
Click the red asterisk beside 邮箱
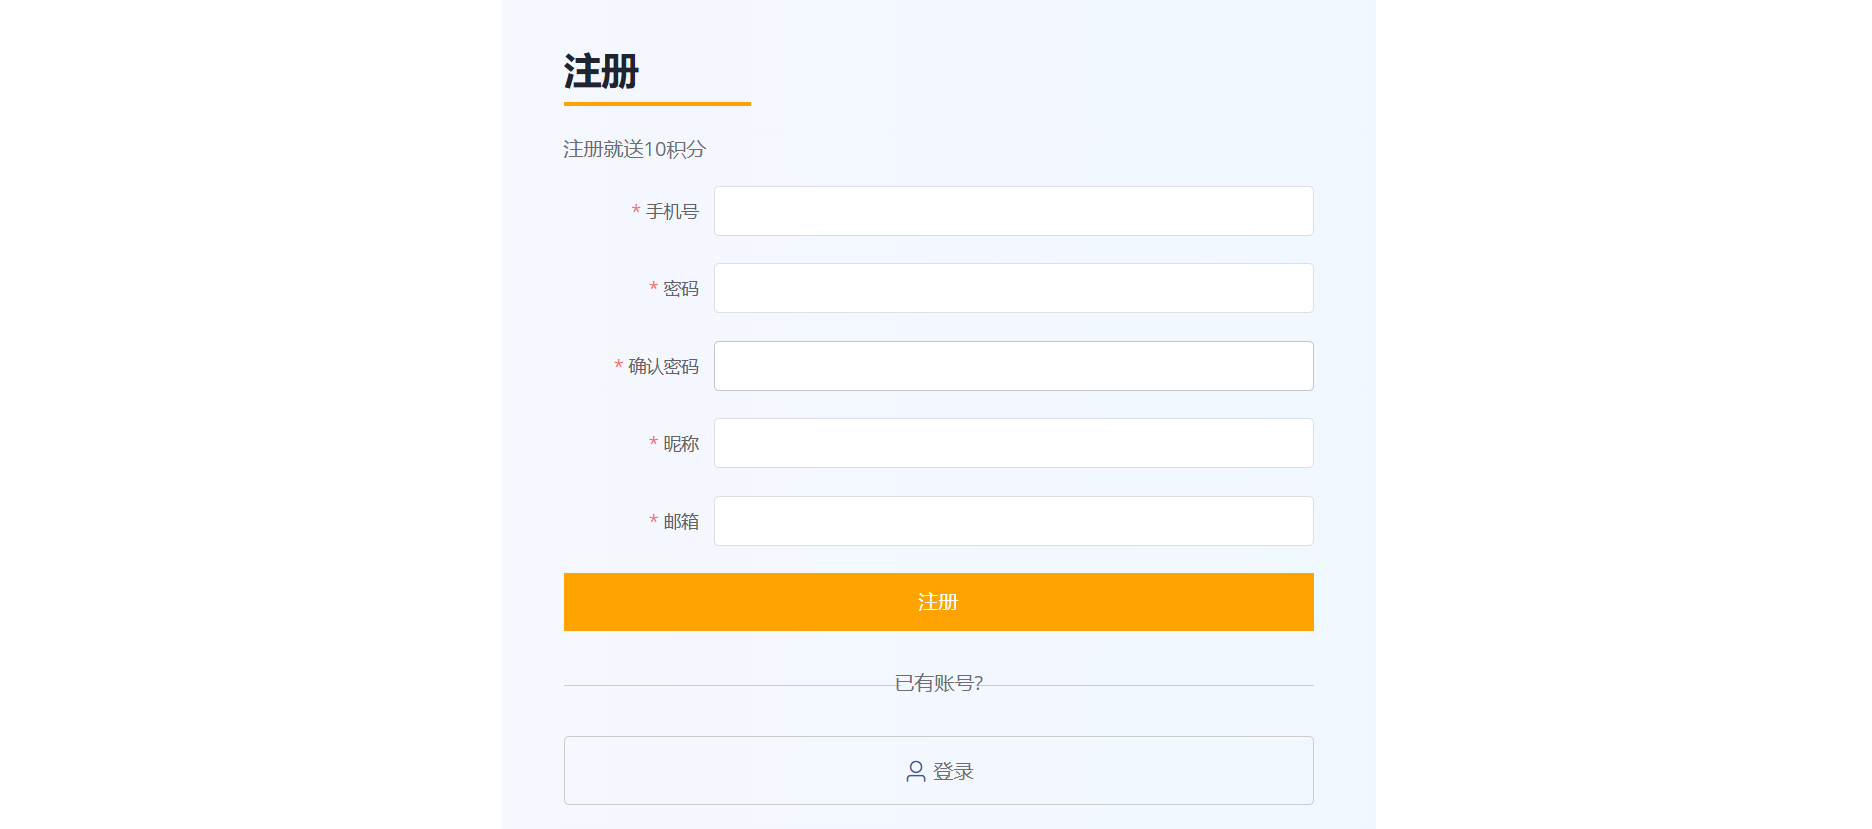(x=651, y=521)
